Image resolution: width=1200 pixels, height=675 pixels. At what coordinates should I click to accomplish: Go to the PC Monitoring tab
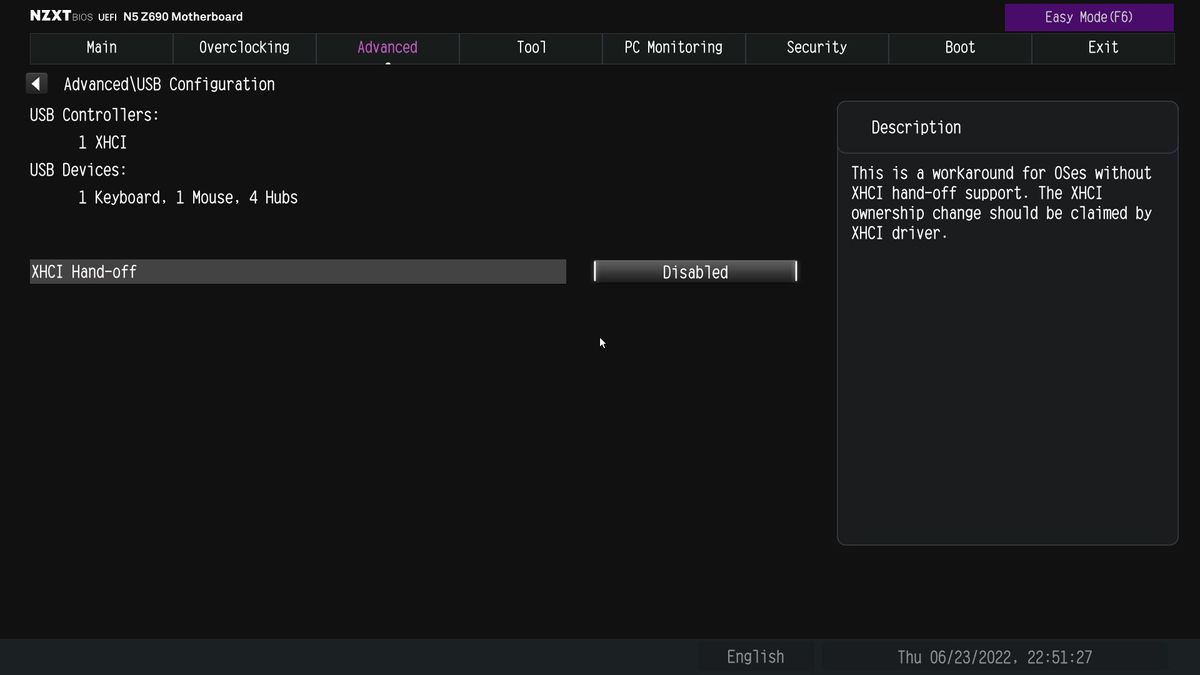click(673, 47)
